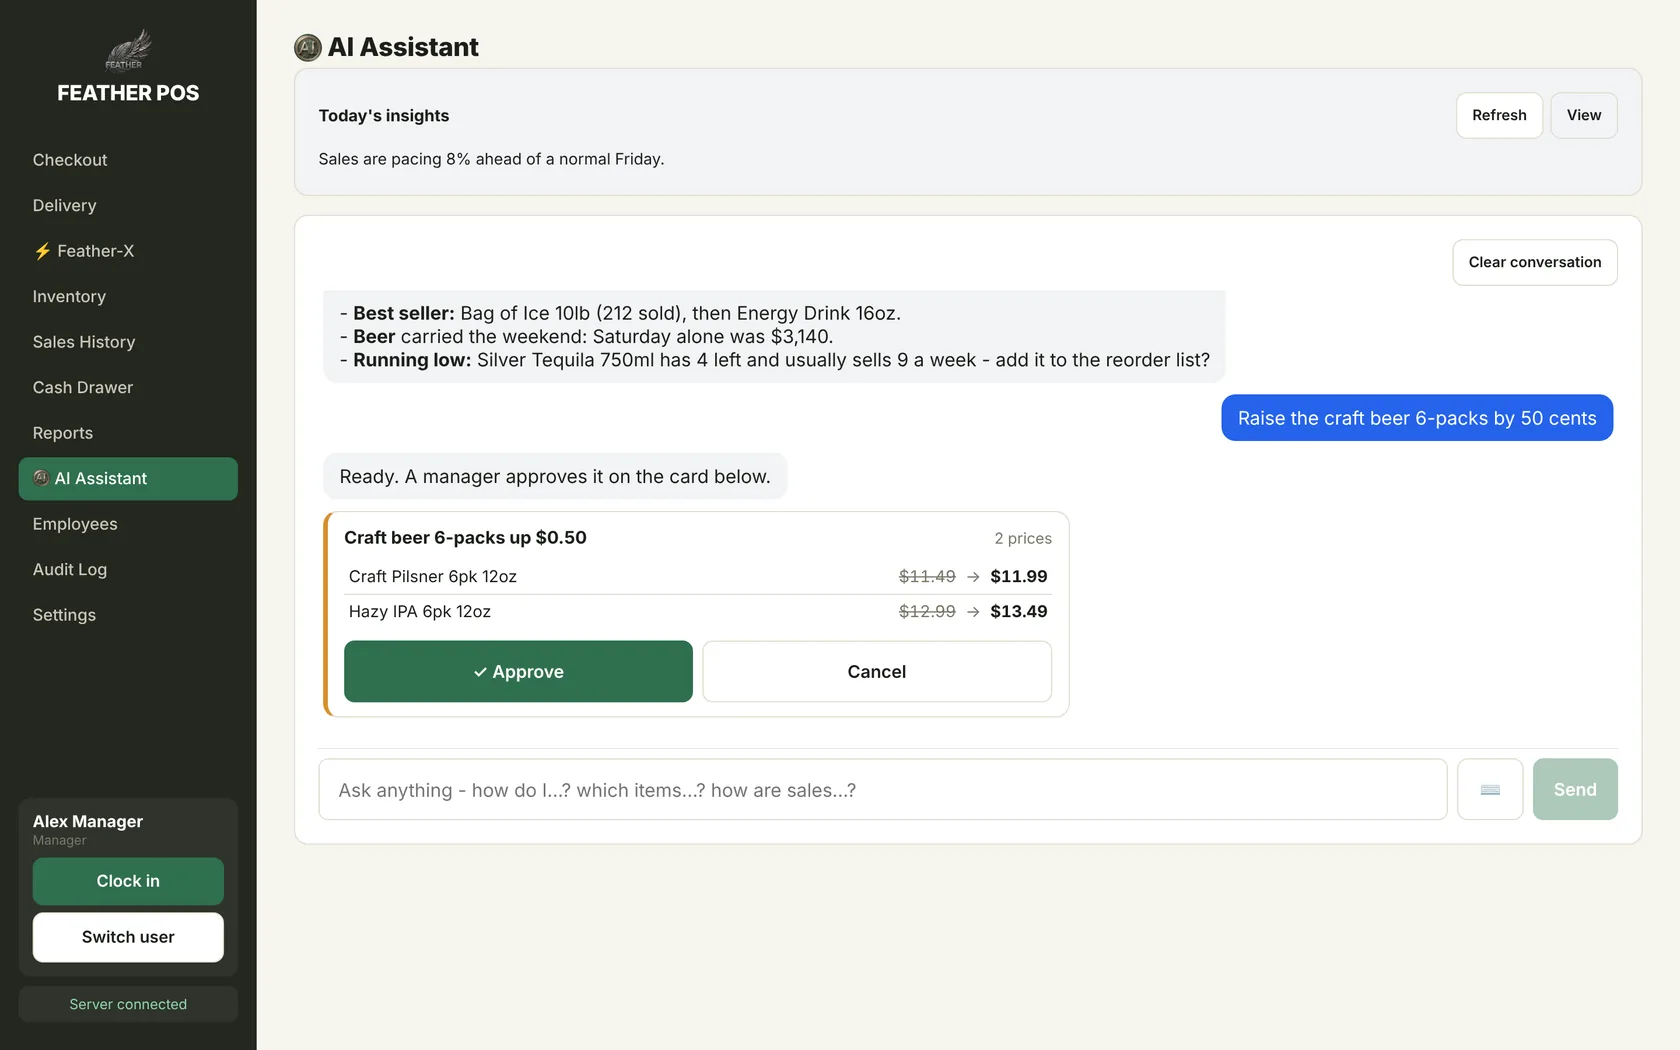This screenshot has height=1050, width=1680.
Task: Click the '2 prices' count label
Action: click(x=1023, y=538)
